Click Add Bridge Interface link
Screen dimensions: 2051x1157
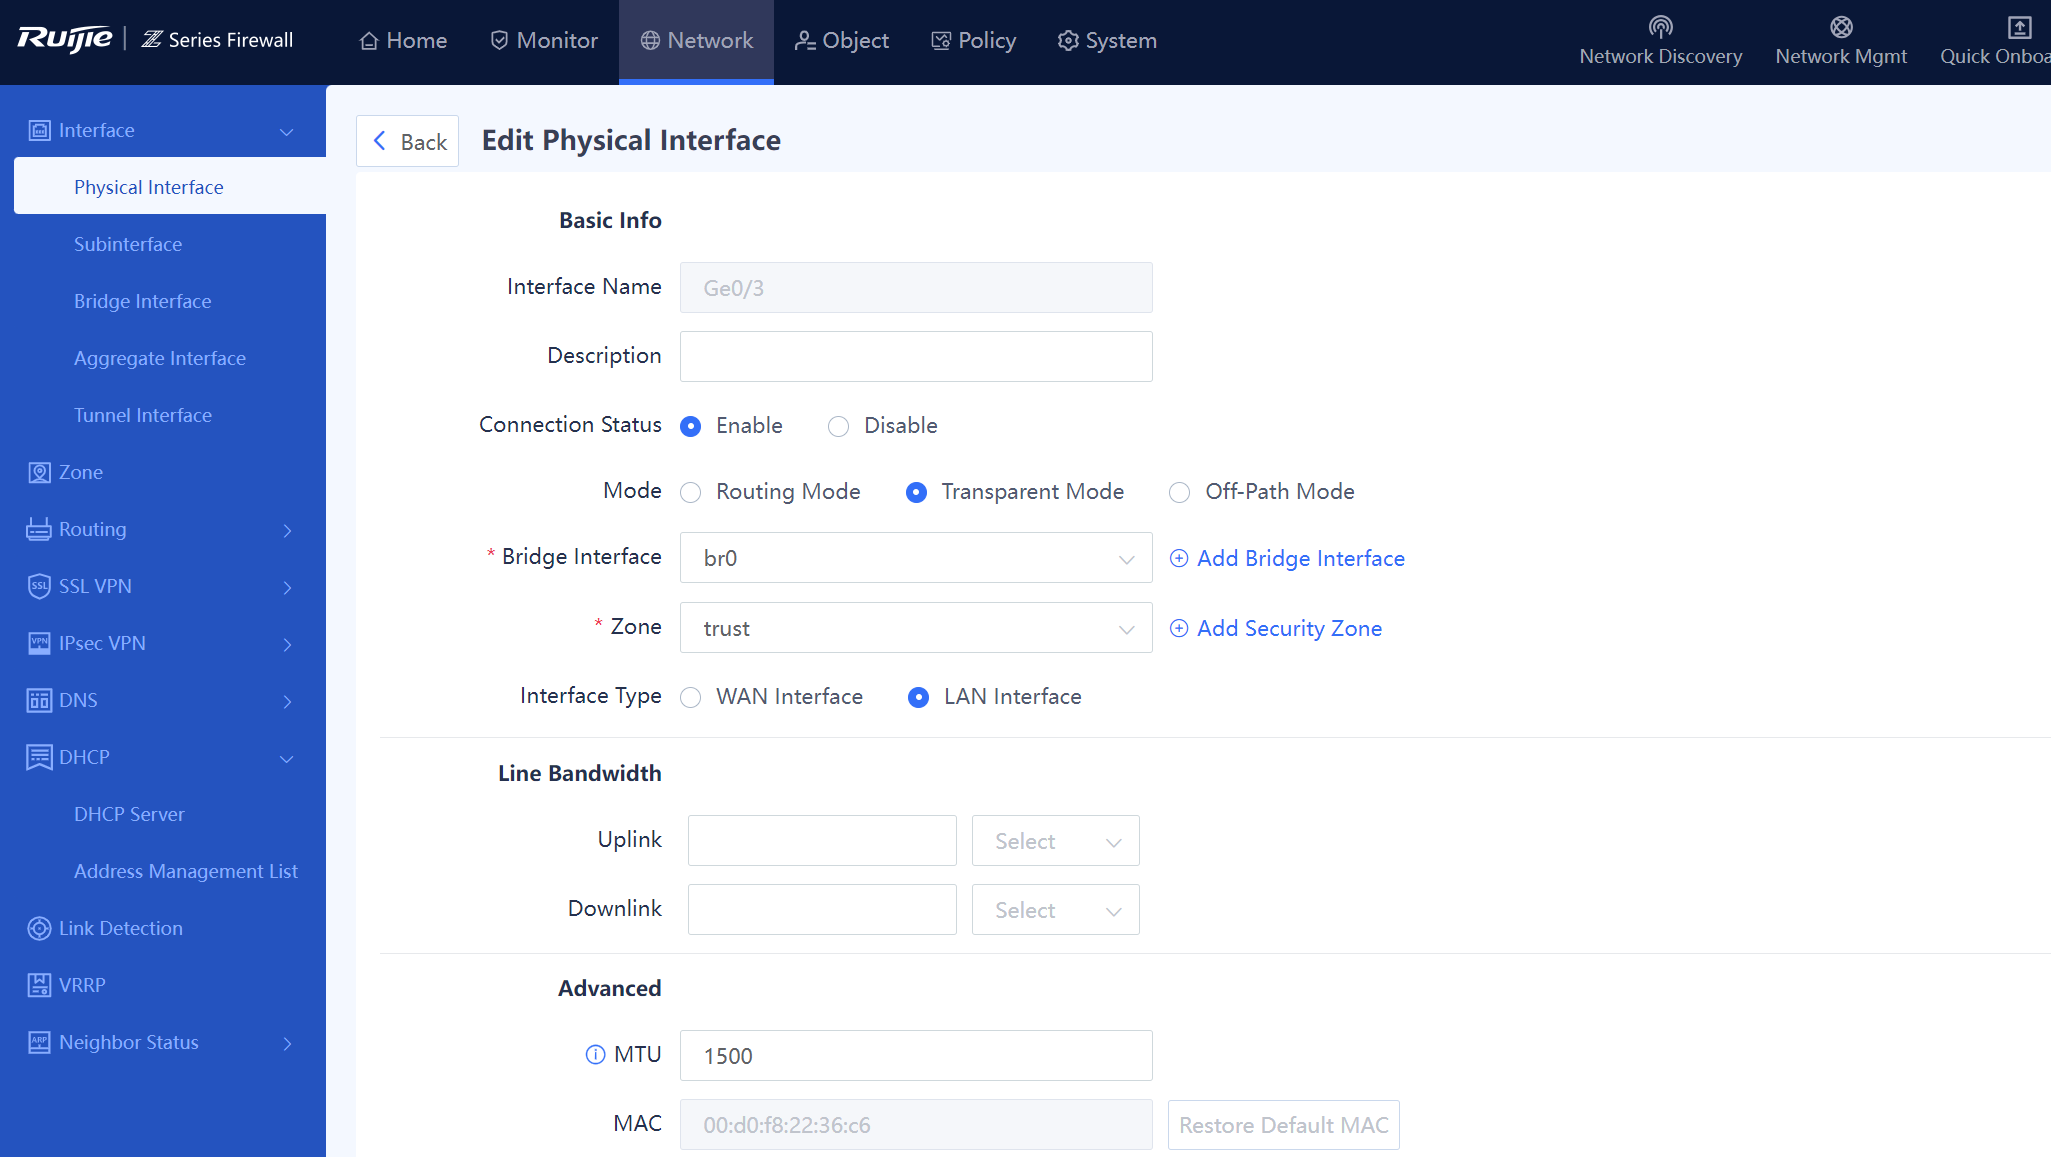point(1287,558)
